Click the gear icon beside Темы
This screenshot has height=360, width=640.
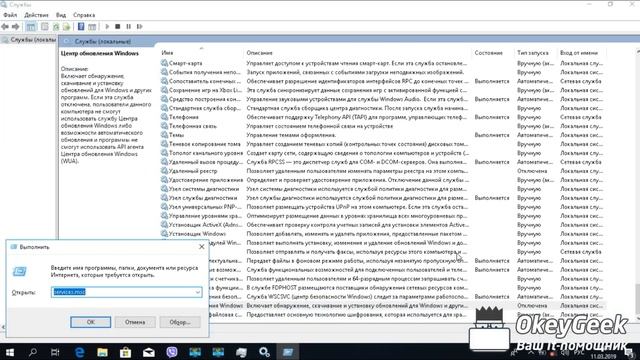(164, 135)
